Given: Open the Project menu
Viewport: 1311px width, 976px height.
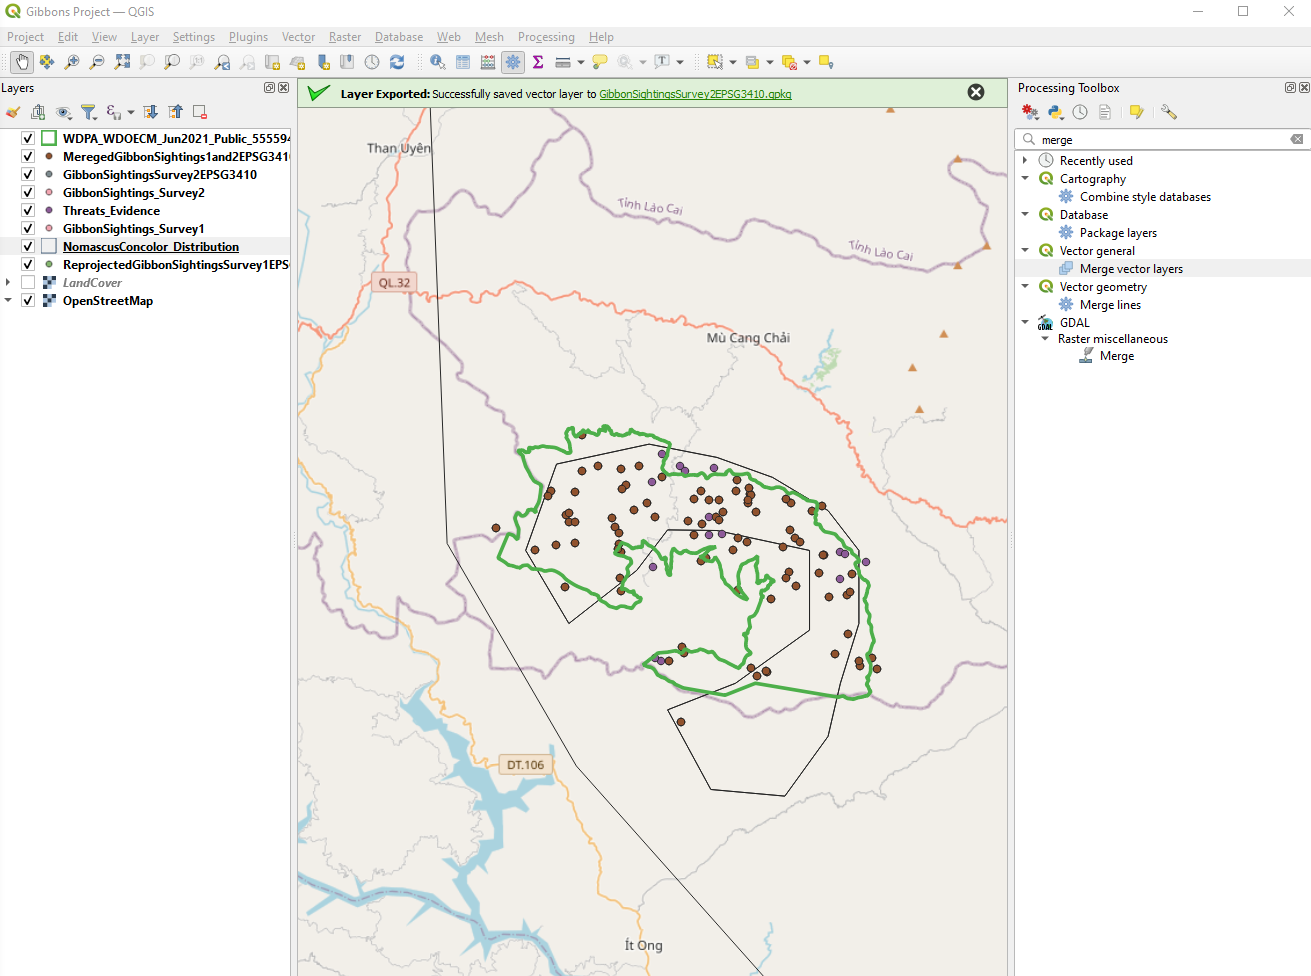Looking at the screenshot, I should click(x=25, y=37).
